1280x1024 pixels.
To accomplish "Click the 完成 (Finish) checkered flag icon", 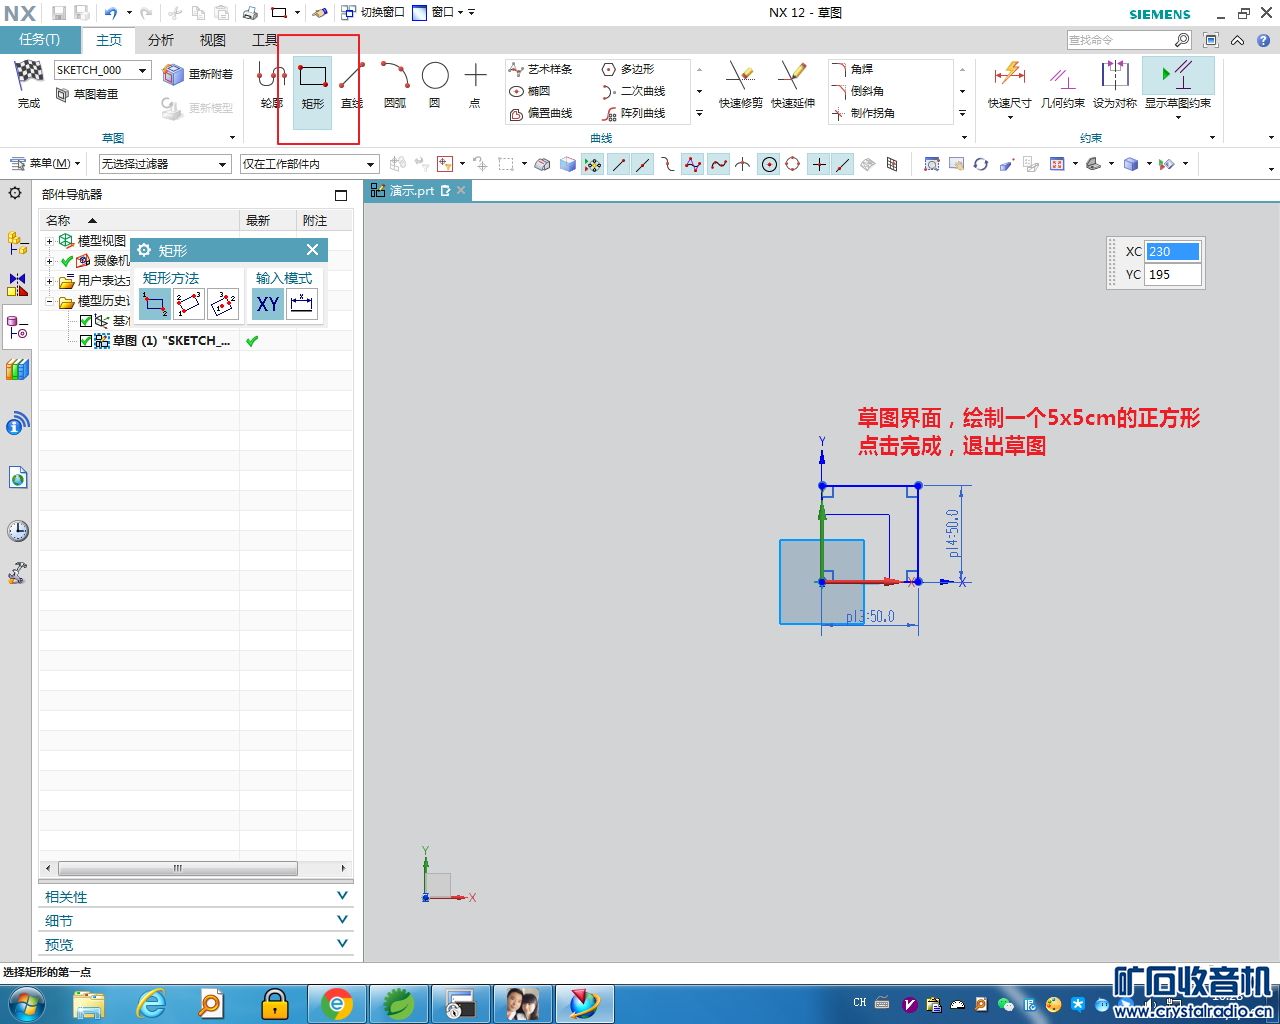I will pos(28,74).
